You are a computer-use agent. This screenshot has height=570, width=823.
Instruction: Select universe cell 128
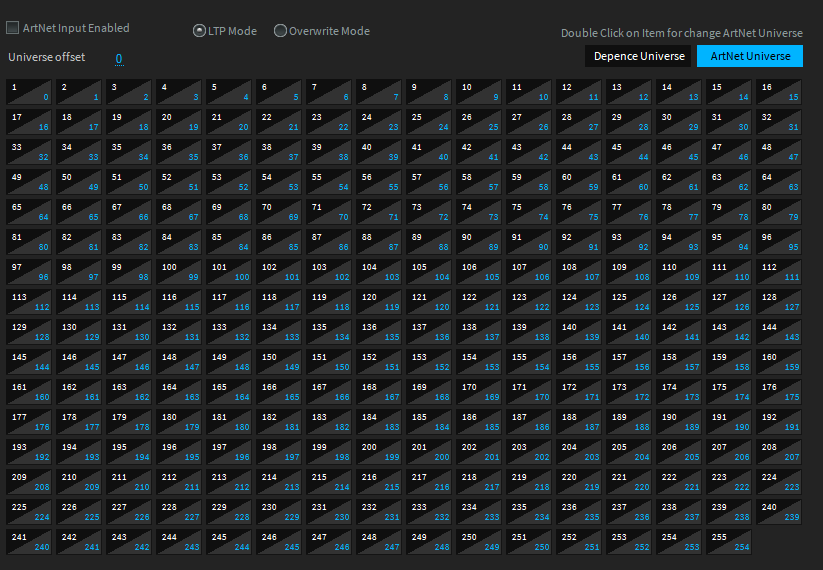779,302
